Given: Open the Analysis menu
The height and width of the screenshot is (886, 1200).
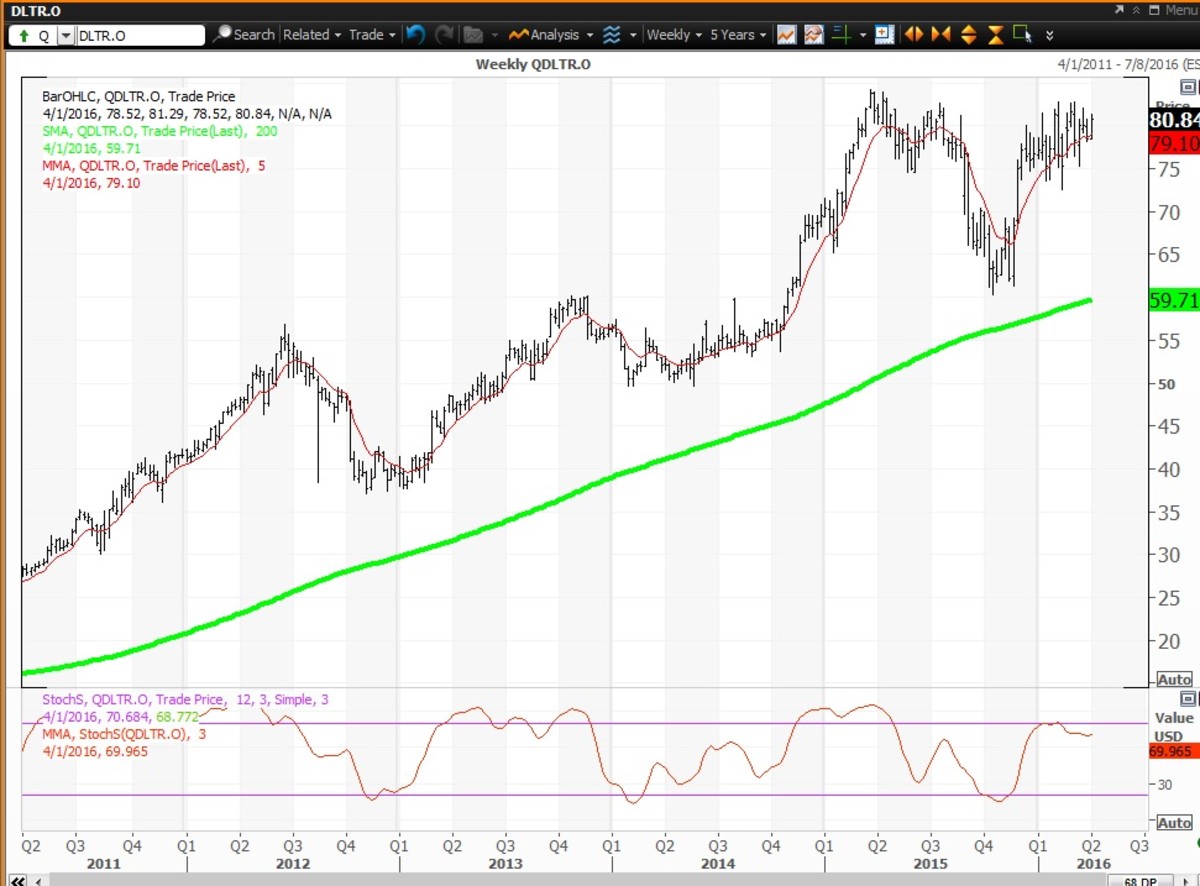Looking at the screenshot, I should point(551,34).
